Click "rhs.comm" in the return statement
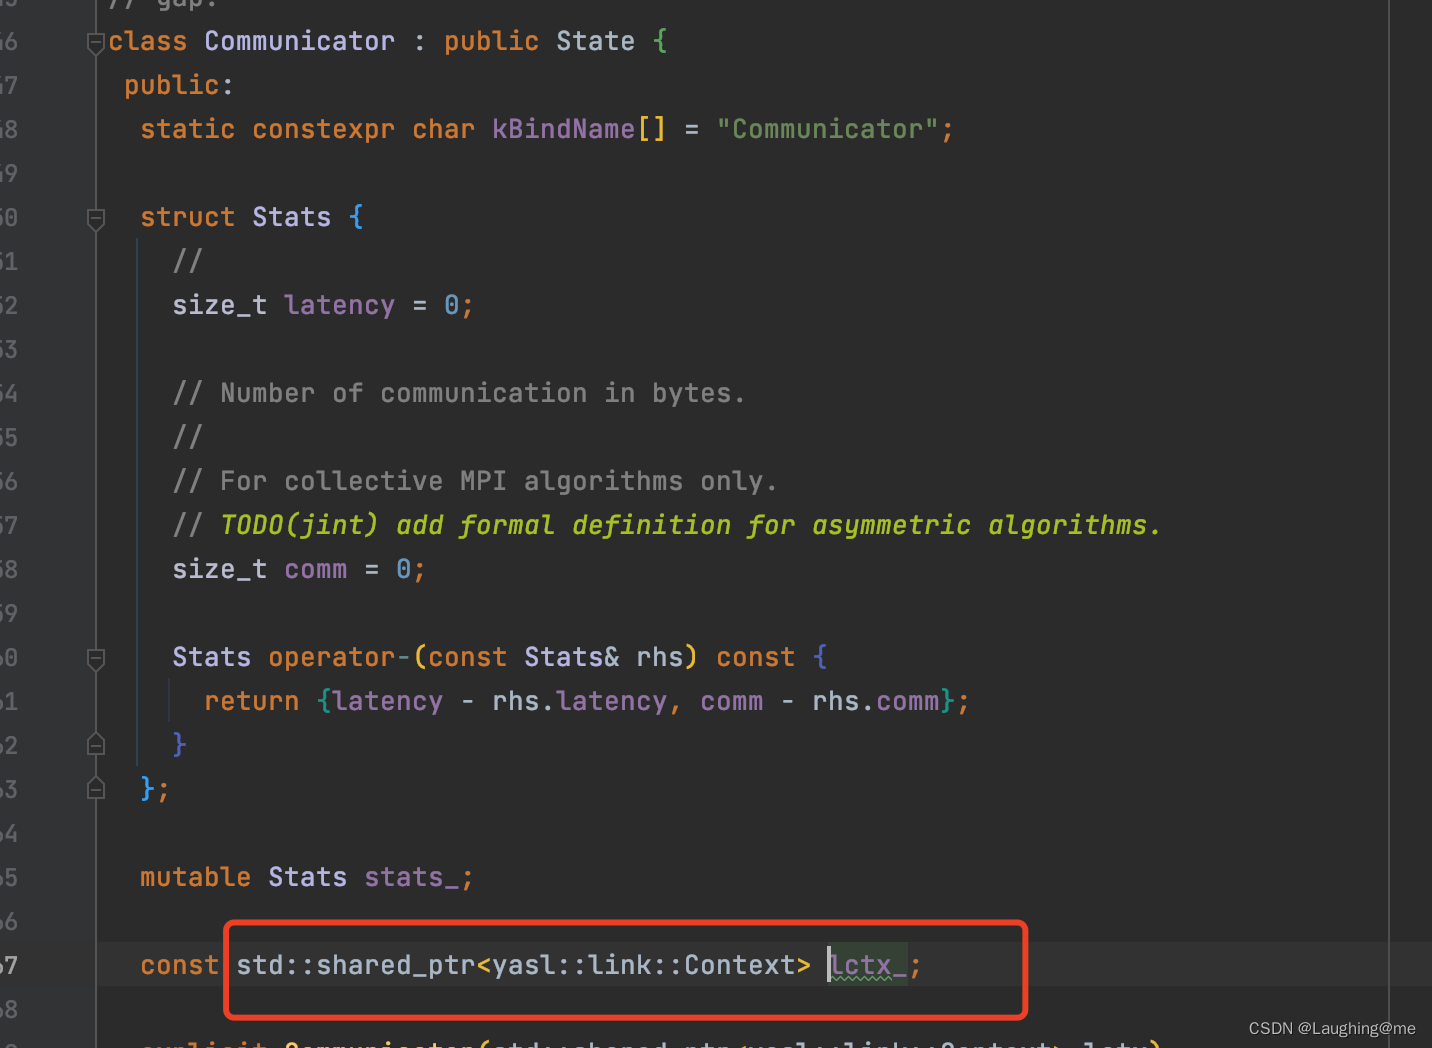Viewport: 1432px width, 1048px height. tap(875, 701)
